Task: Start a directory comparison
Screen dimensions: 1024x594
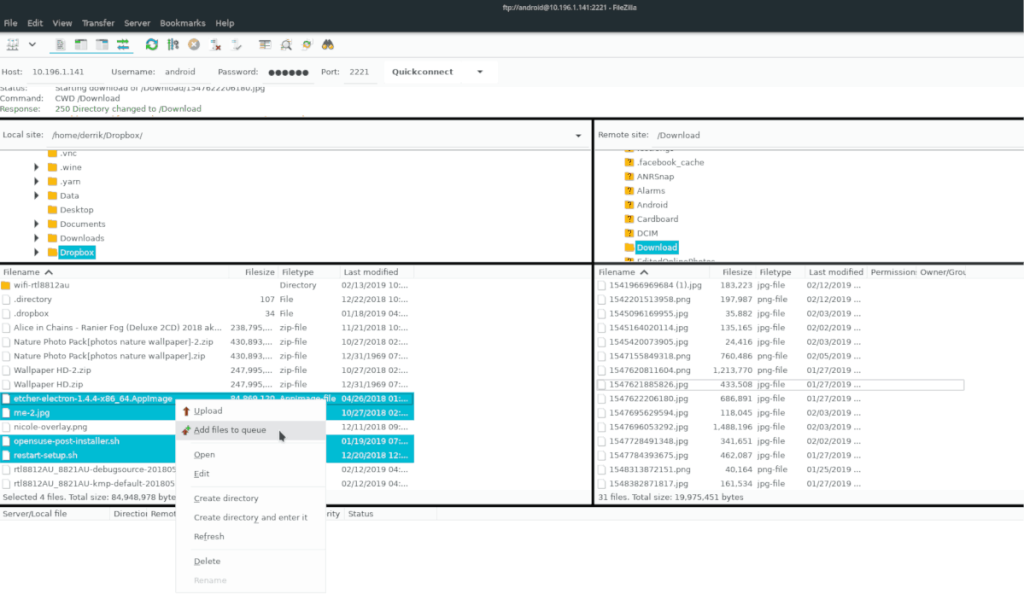Action: tap(285, 44)
